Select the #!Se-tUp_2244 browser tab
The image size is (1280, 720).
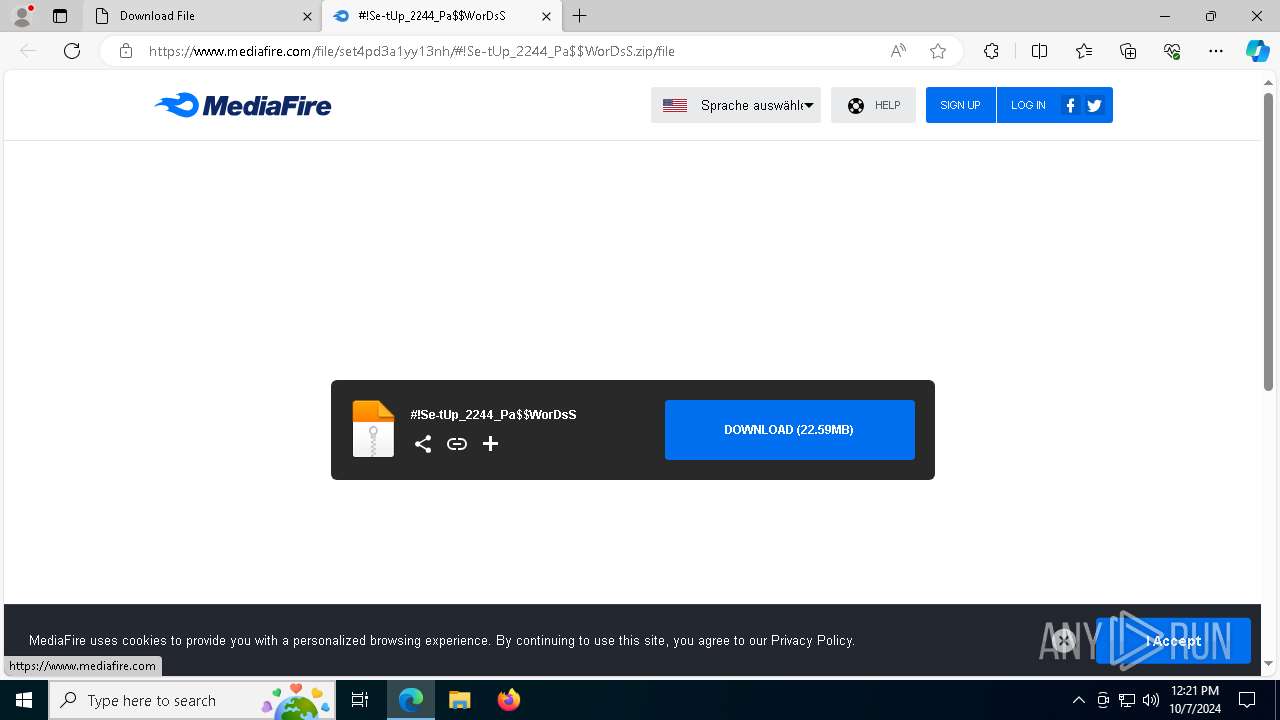[440, 16]
